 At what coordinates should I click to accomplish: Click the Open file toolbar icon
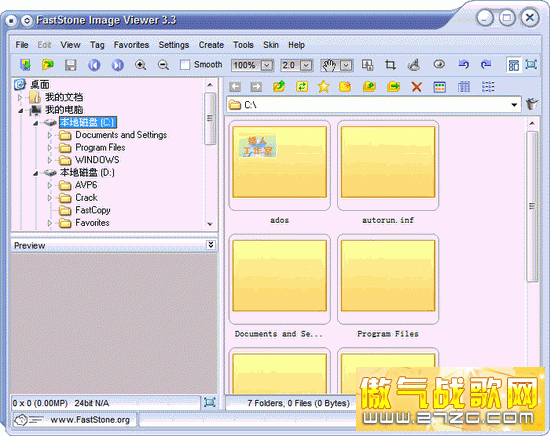pos(48,65)
